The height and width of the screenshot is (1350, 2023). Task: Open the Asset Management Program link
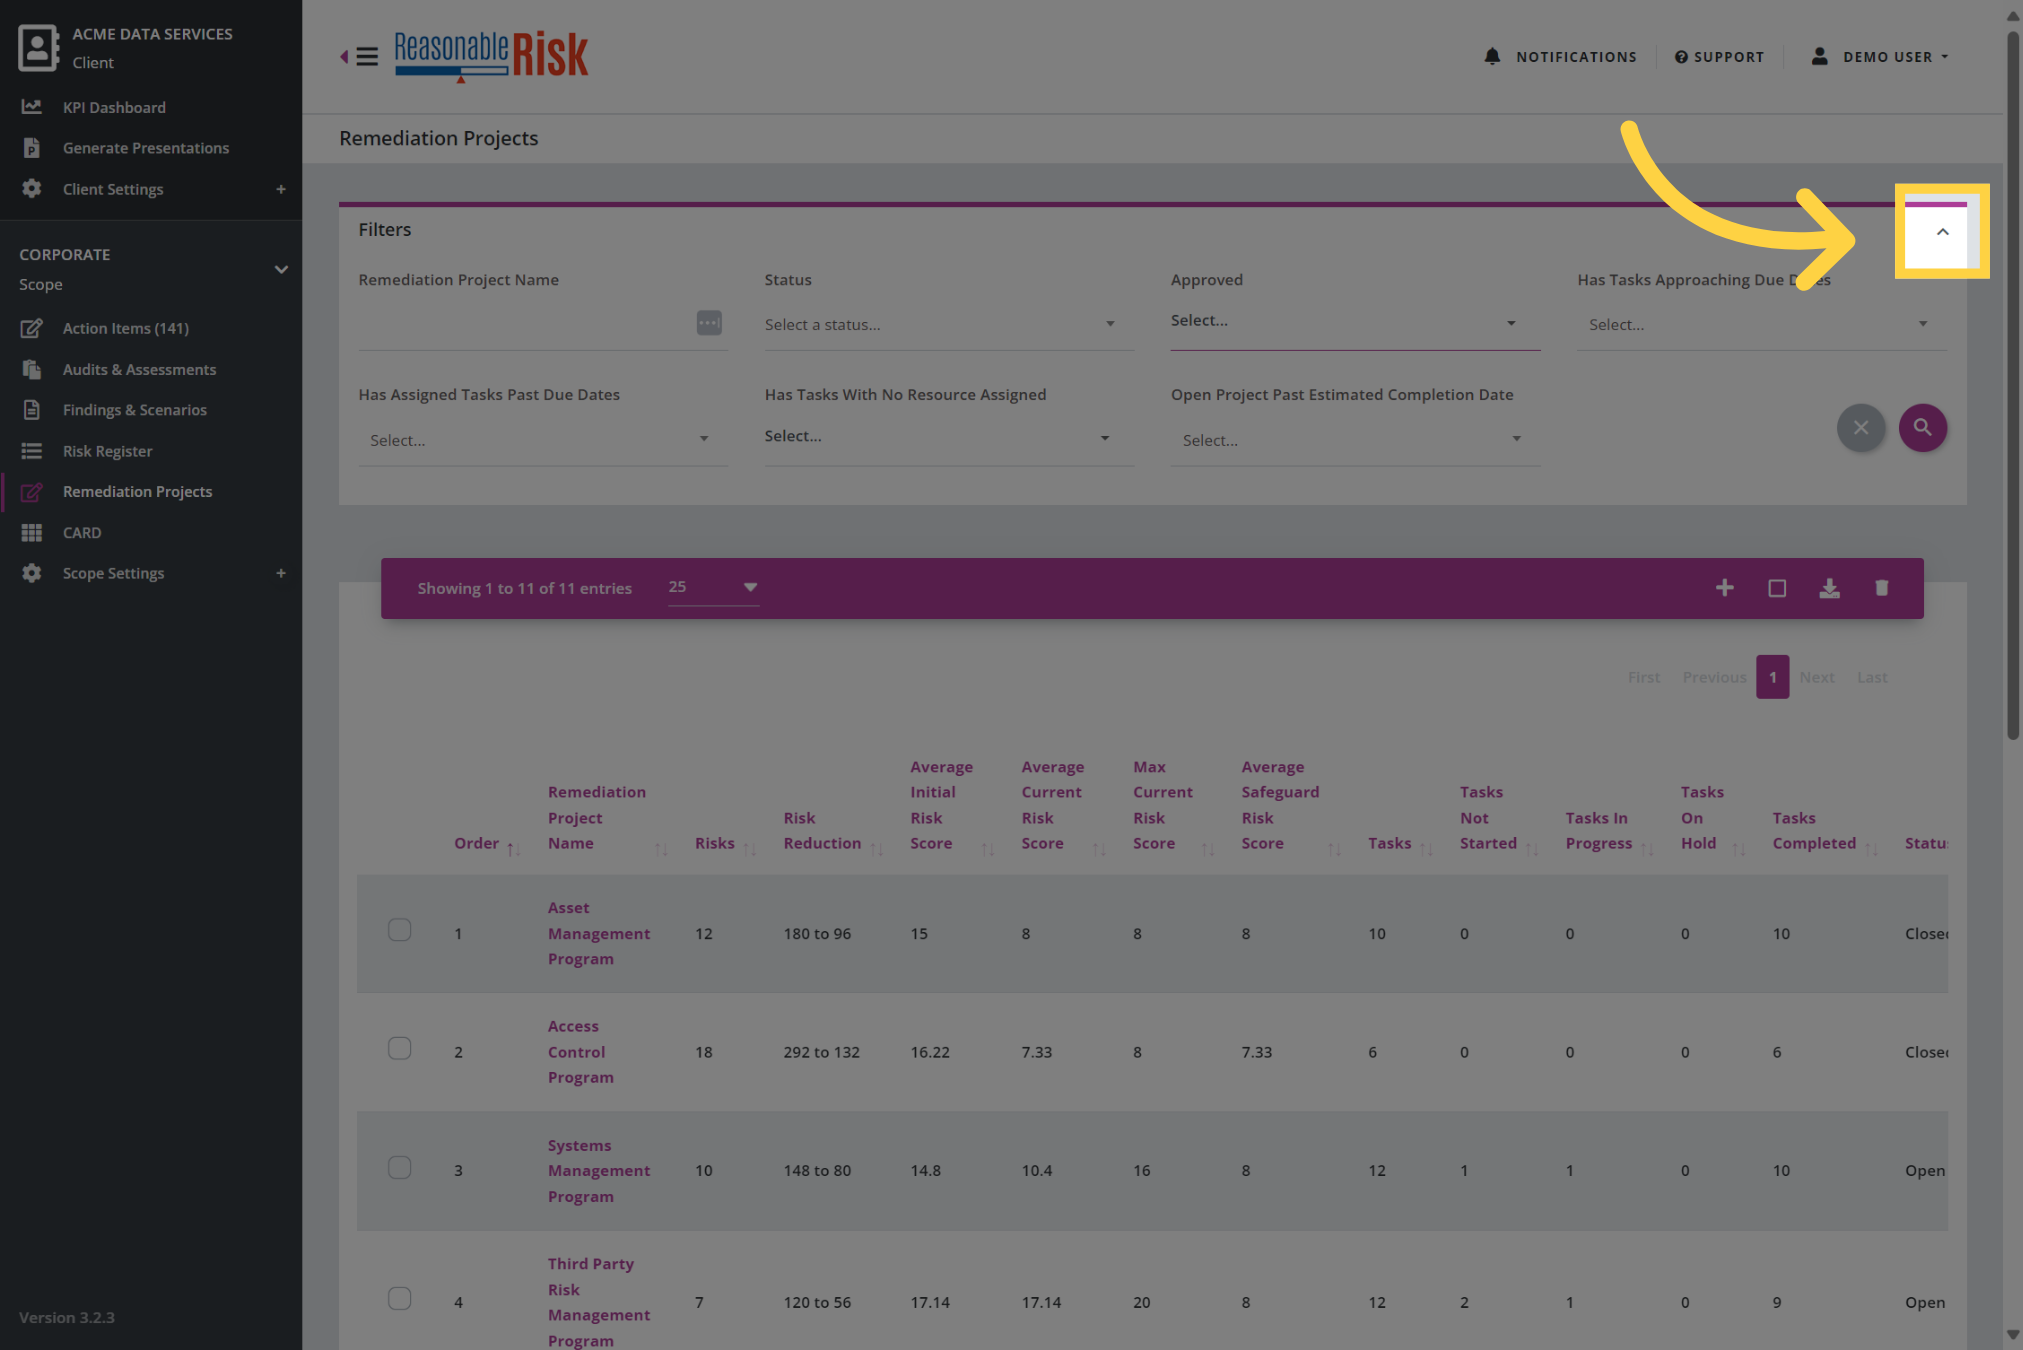coord(598,933)
